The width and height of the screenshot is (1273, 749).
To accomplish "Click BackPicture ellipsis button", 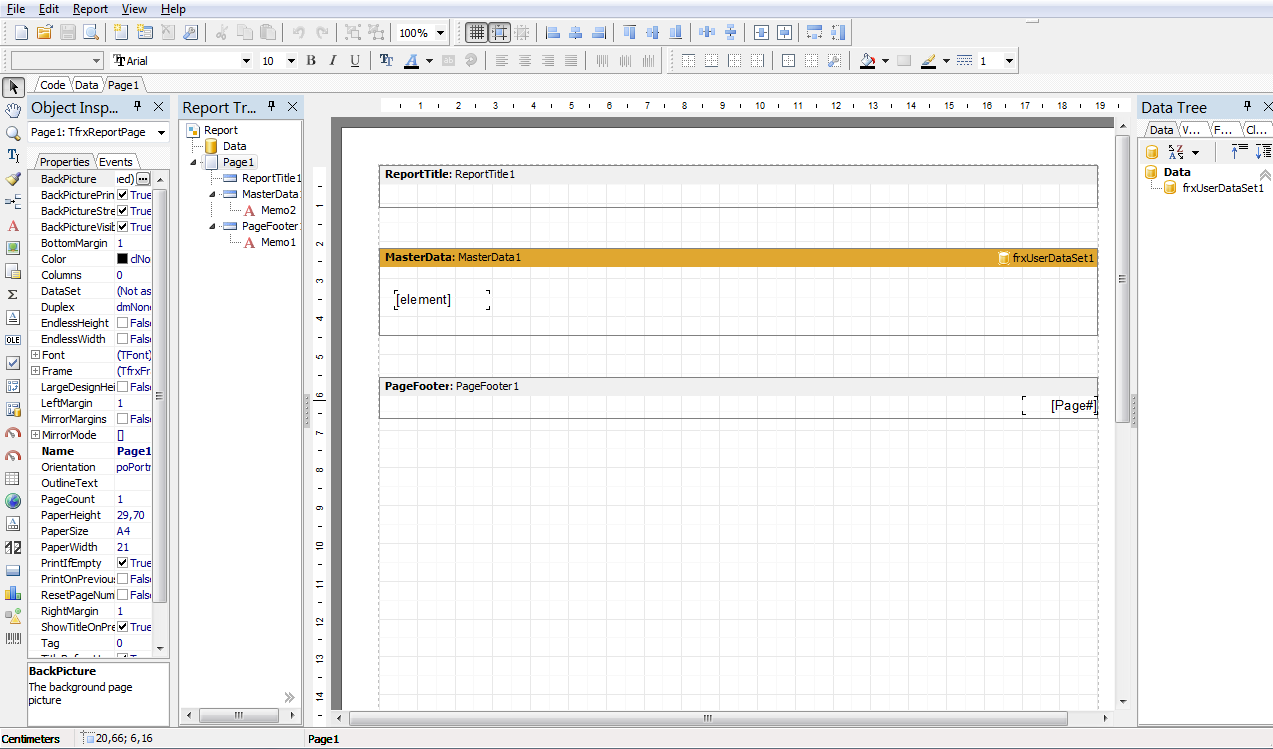I will pos(143,179).
